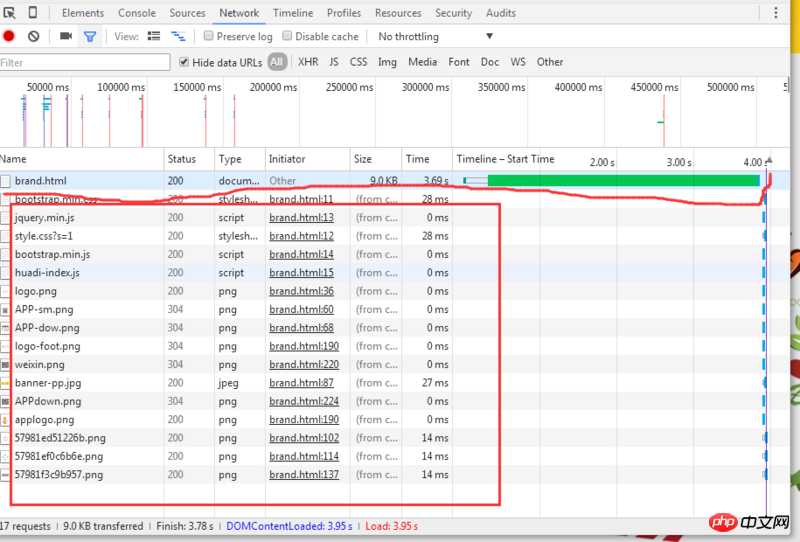Clear the network log
Screen dimensions: 800x542
33,36
